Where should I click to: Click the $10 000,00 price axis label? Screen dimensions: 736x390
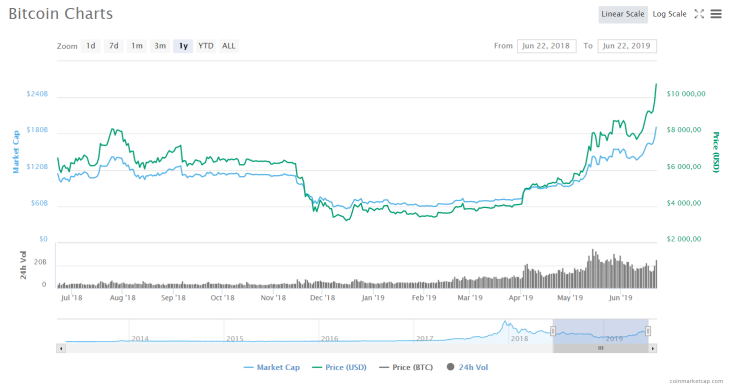(686, 94)
